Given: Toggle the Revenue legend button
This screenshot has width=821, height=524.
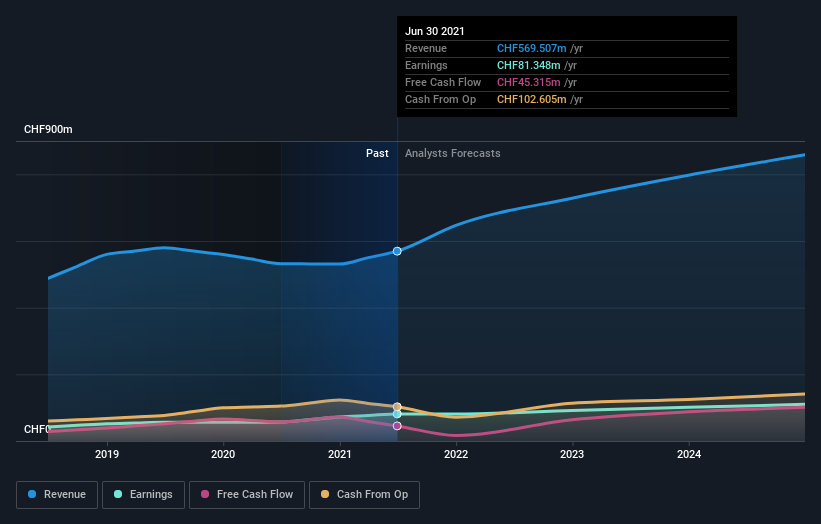Looking at the screenshot, I should [x=57, y=495].
